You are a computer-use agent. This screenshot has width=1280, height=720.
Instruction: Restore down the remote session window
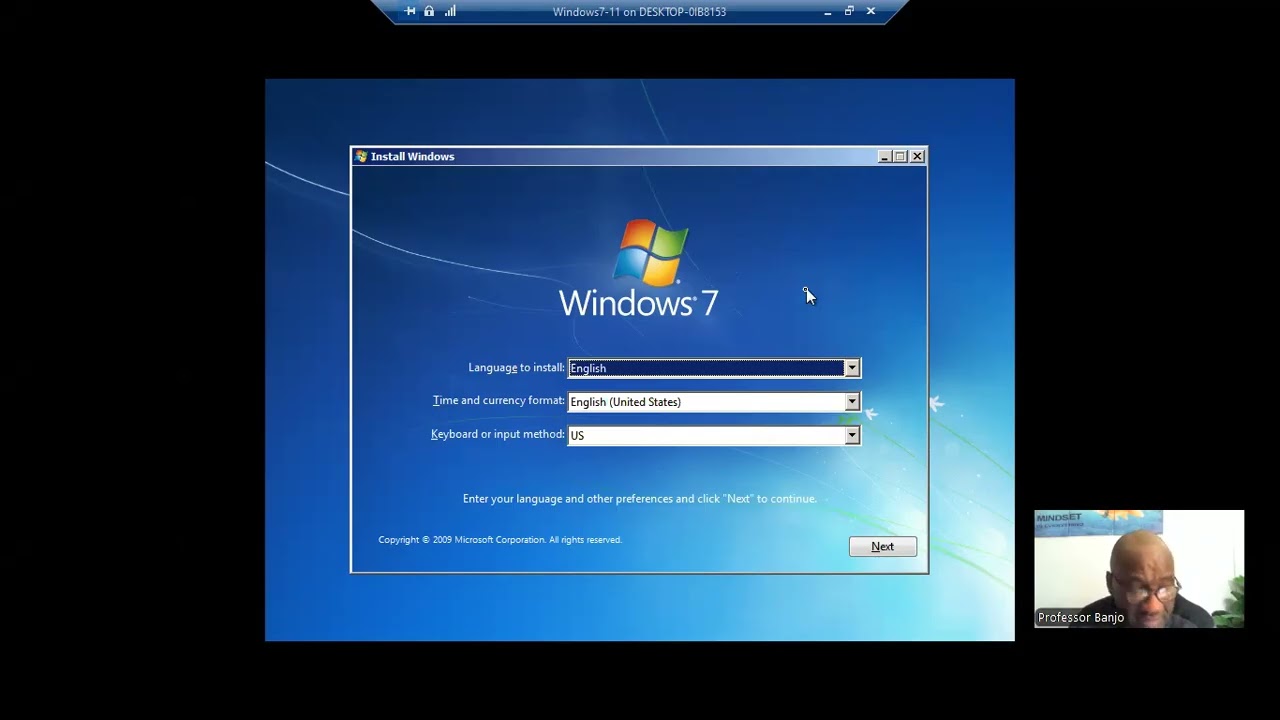(x=849, y=11)
